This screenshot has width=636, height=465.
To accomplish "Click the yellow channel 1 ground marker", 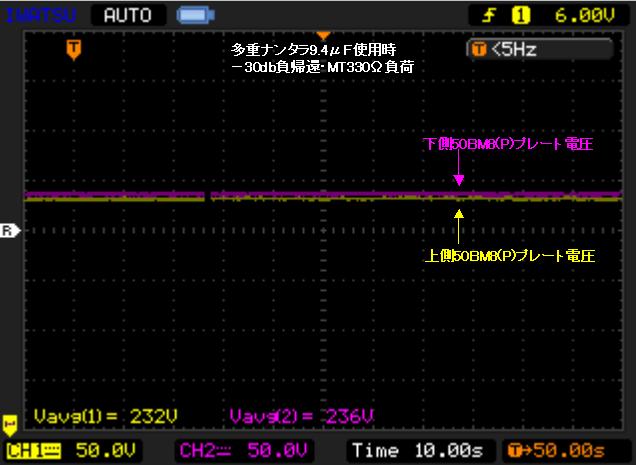I will click(10, 423).
